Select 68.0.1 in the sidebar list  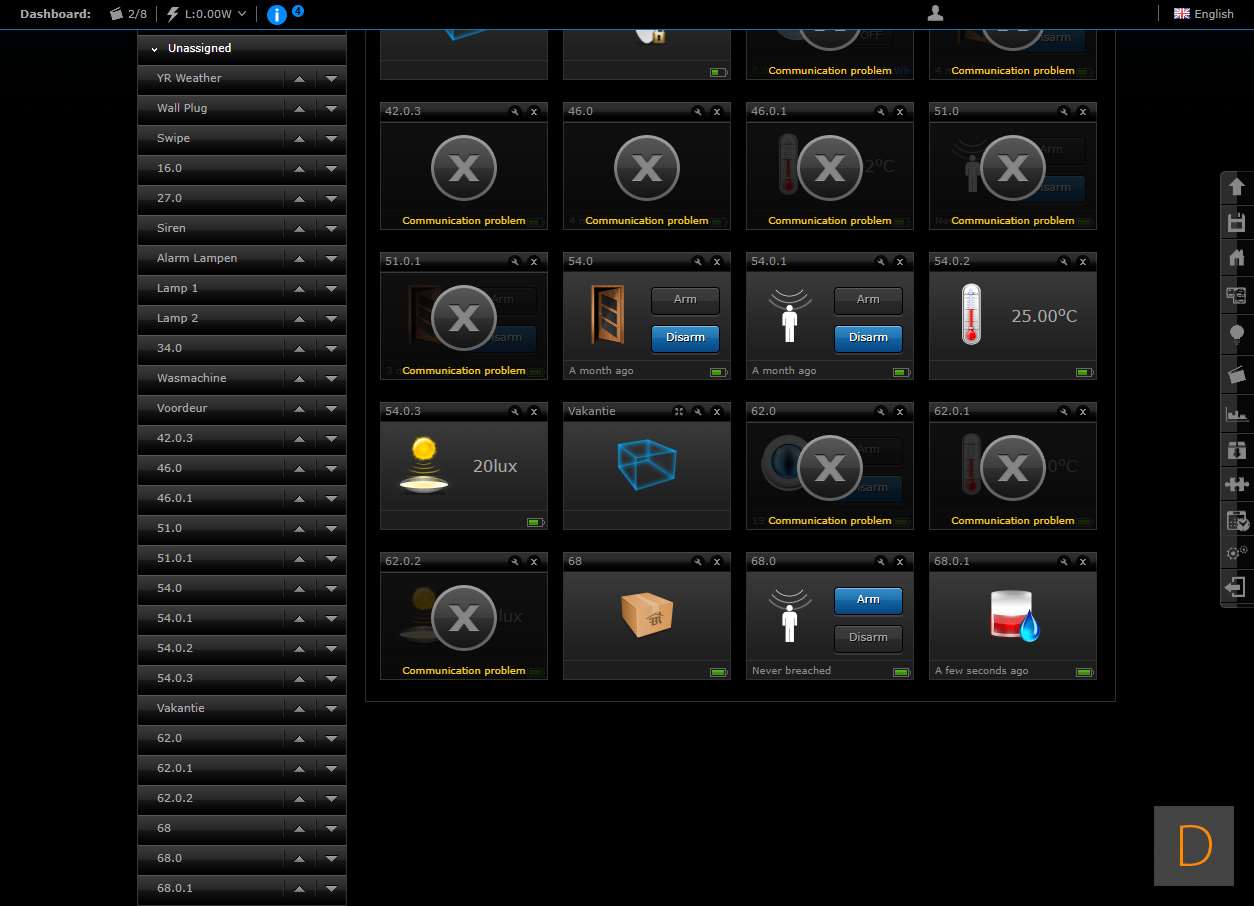175,888
